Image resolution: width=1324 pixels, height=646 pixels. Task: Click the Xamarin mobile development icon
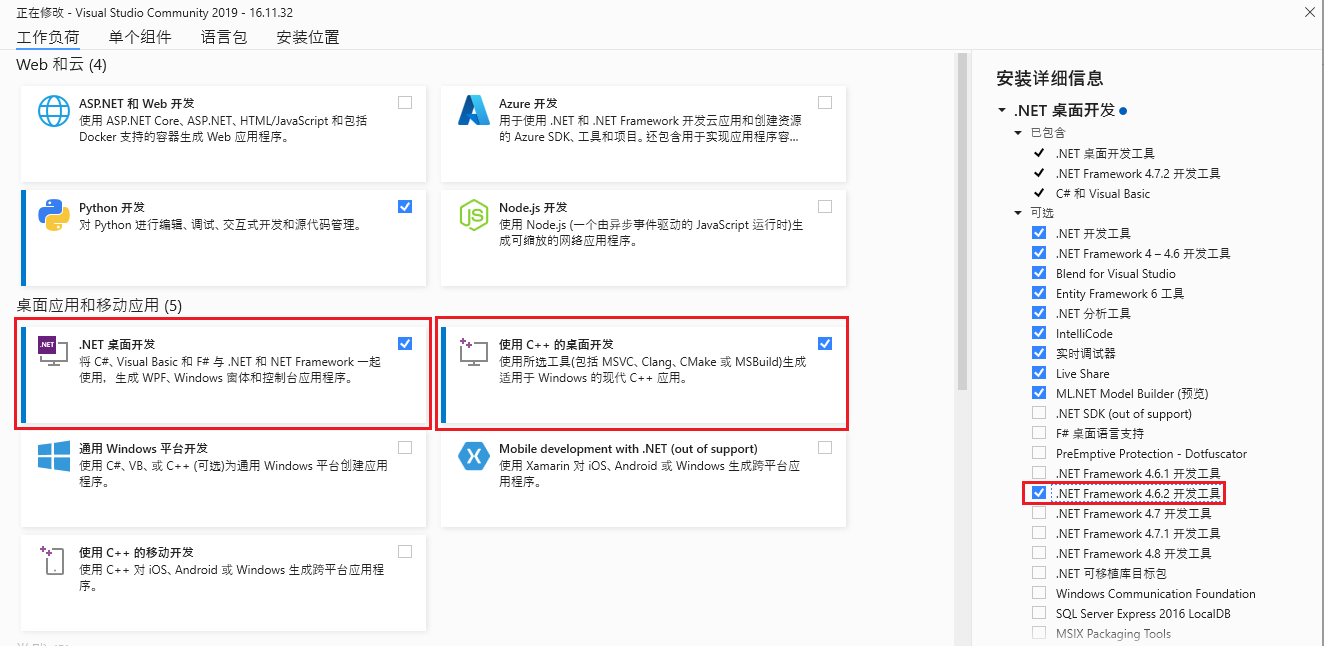pos(473,456)
